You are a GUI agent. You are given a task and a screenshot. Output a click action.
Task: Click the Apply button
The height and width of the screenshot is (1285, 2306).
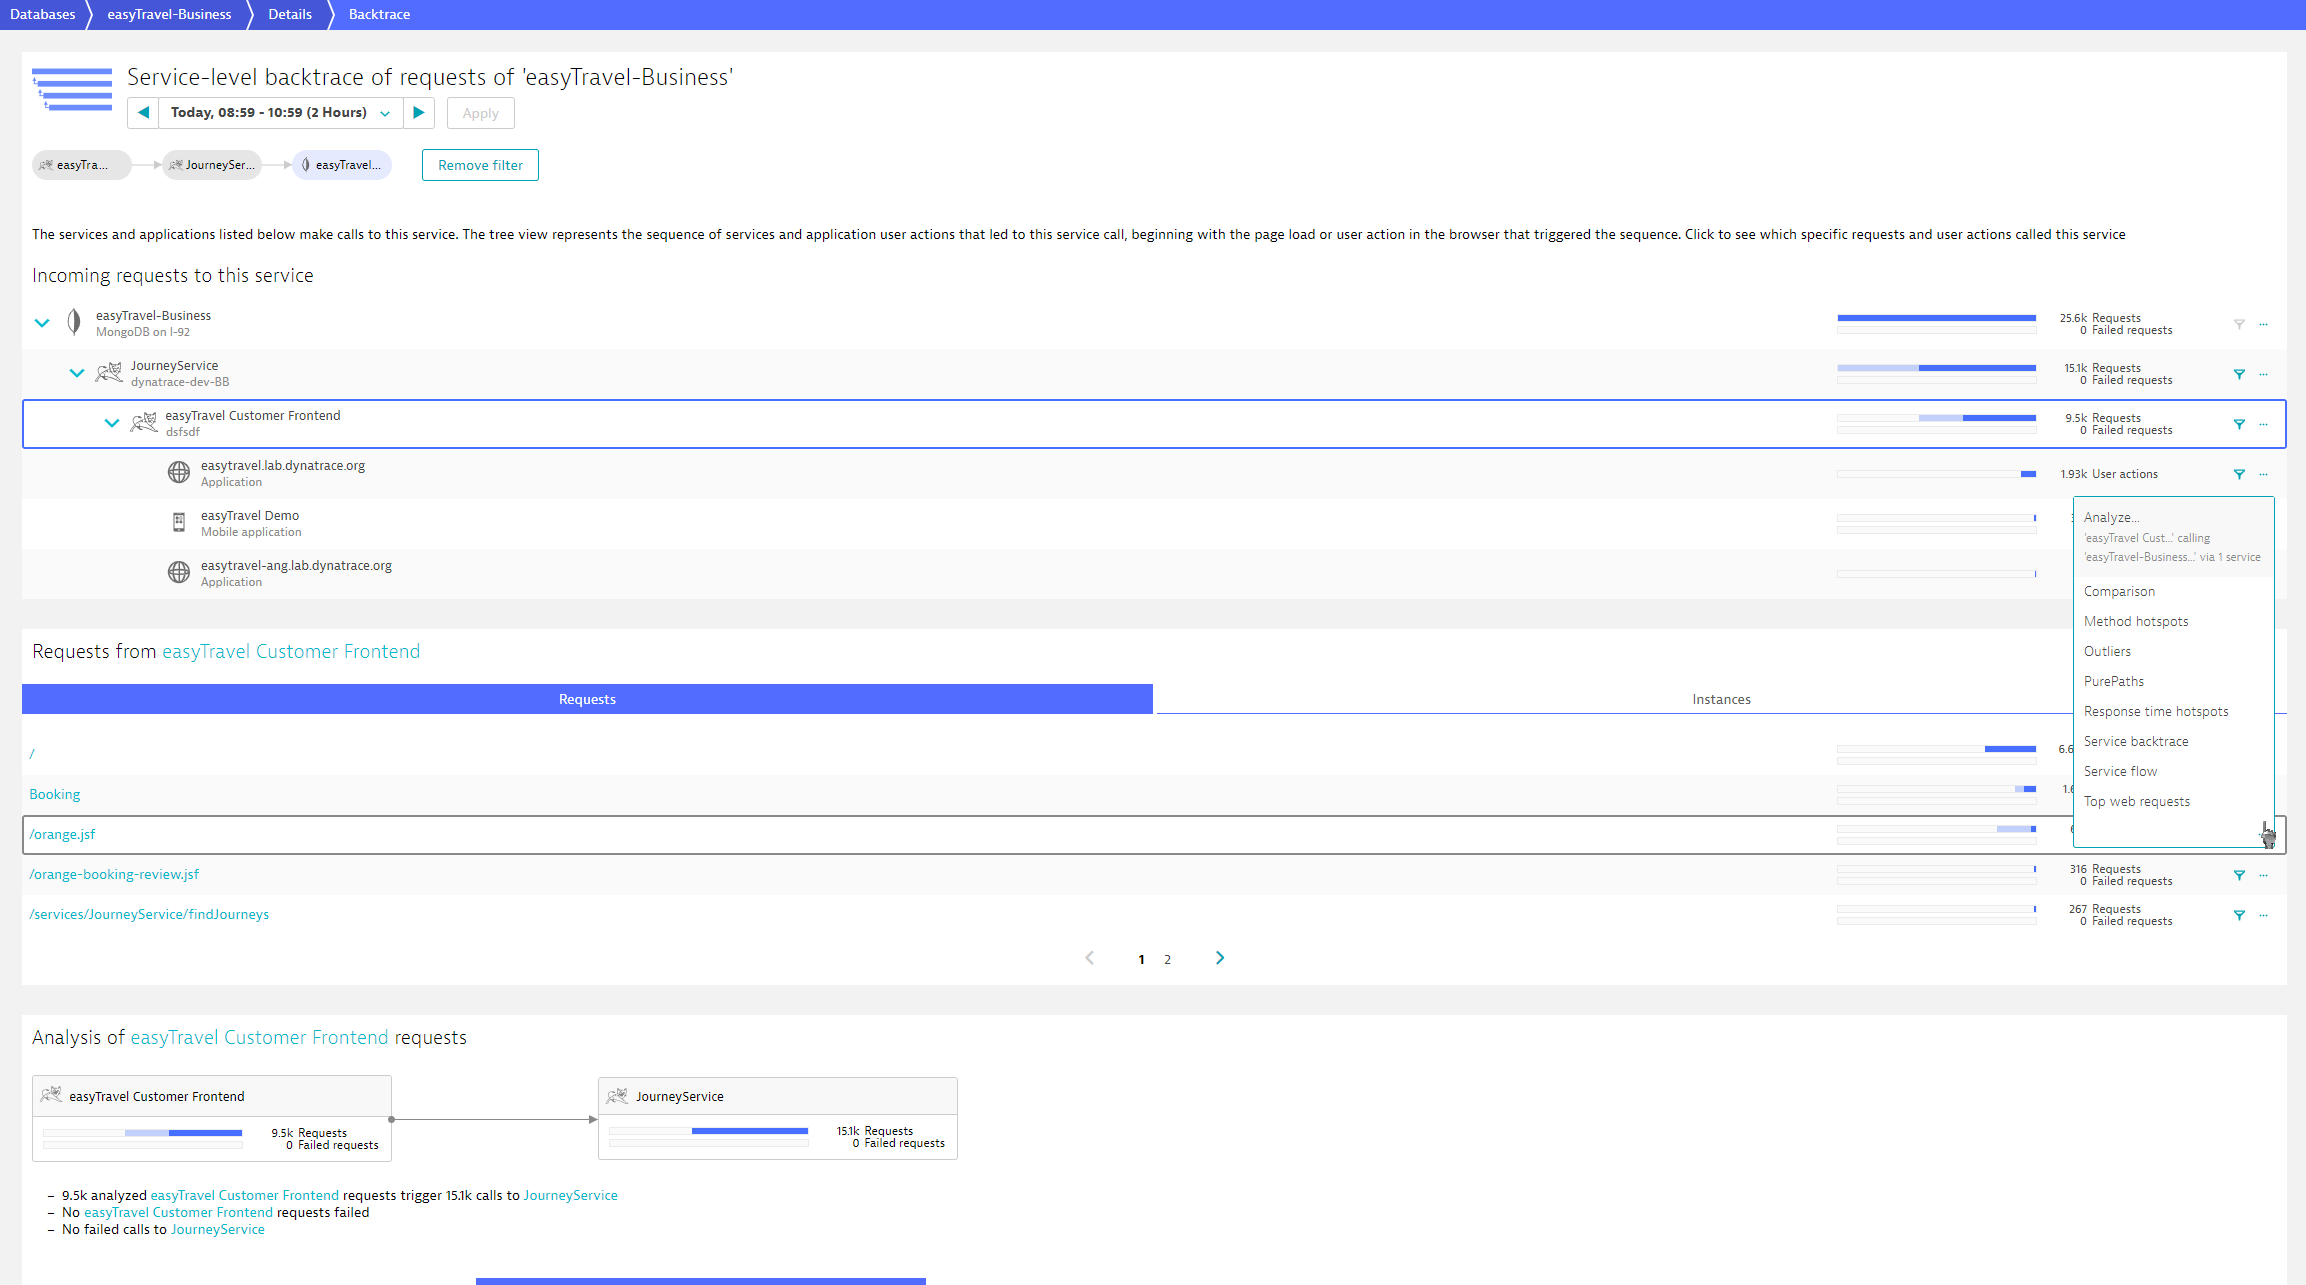[x=480, y=113]
